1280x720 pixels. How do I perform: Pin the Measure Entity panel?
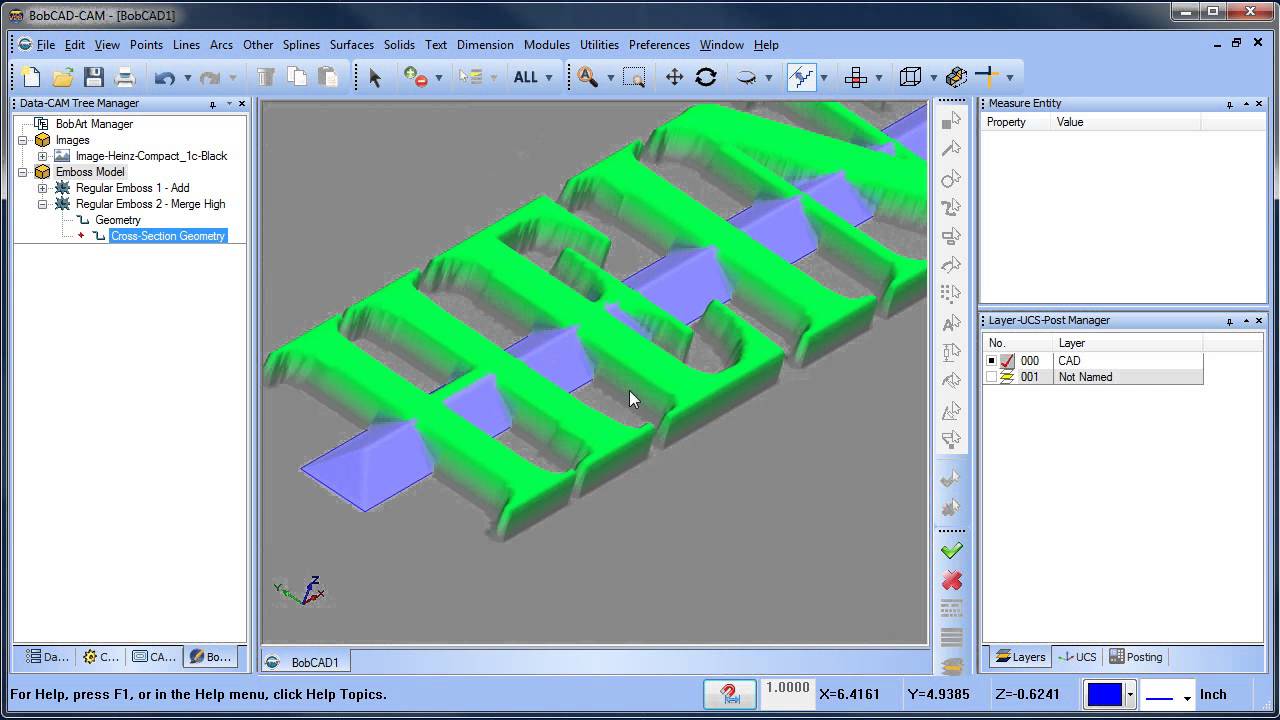1229,104
